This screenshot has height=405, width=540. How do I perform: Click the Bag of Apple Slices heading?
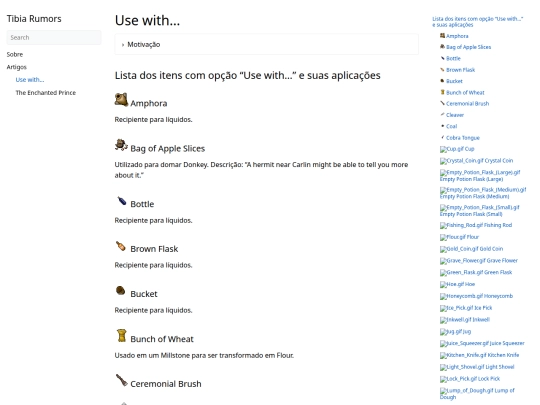coord(167,148)
